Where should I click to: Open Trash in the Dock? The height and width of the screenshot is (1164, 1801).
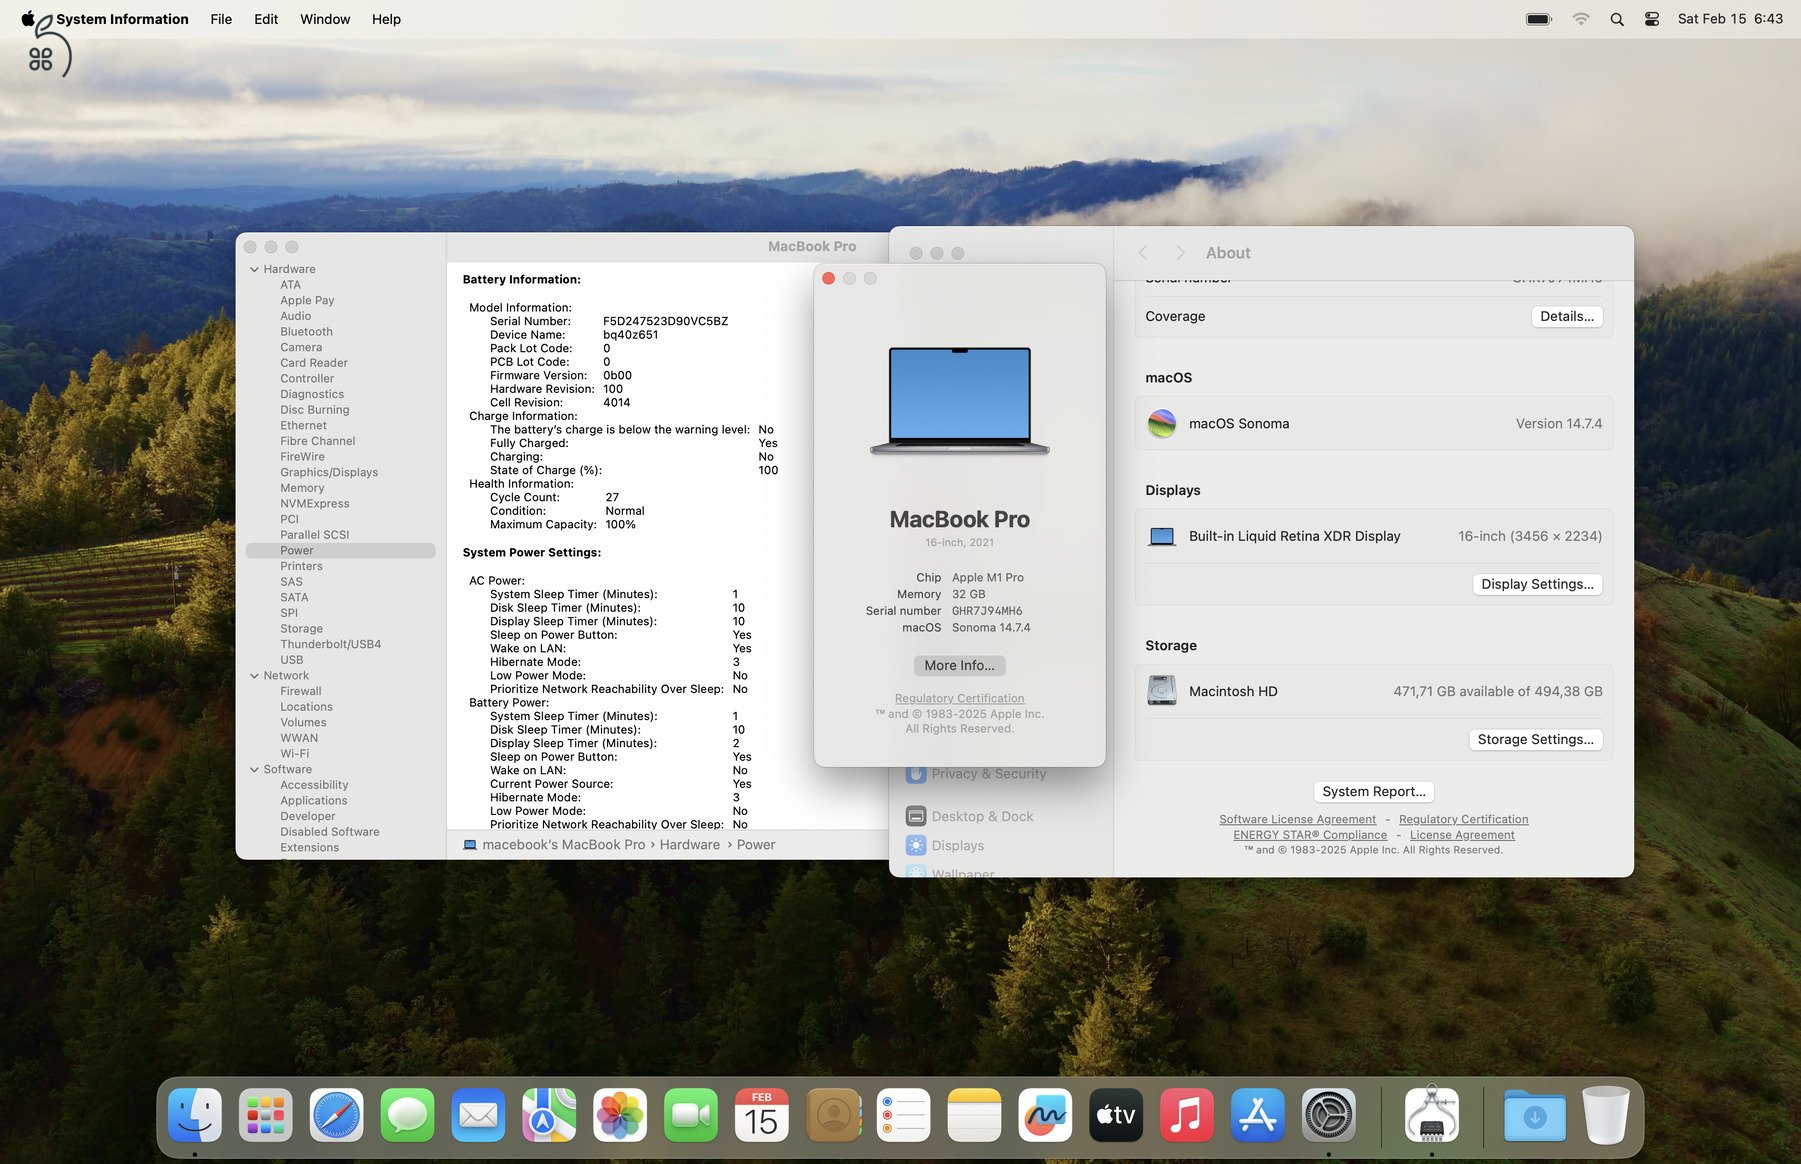(x=1606, y=1115)
